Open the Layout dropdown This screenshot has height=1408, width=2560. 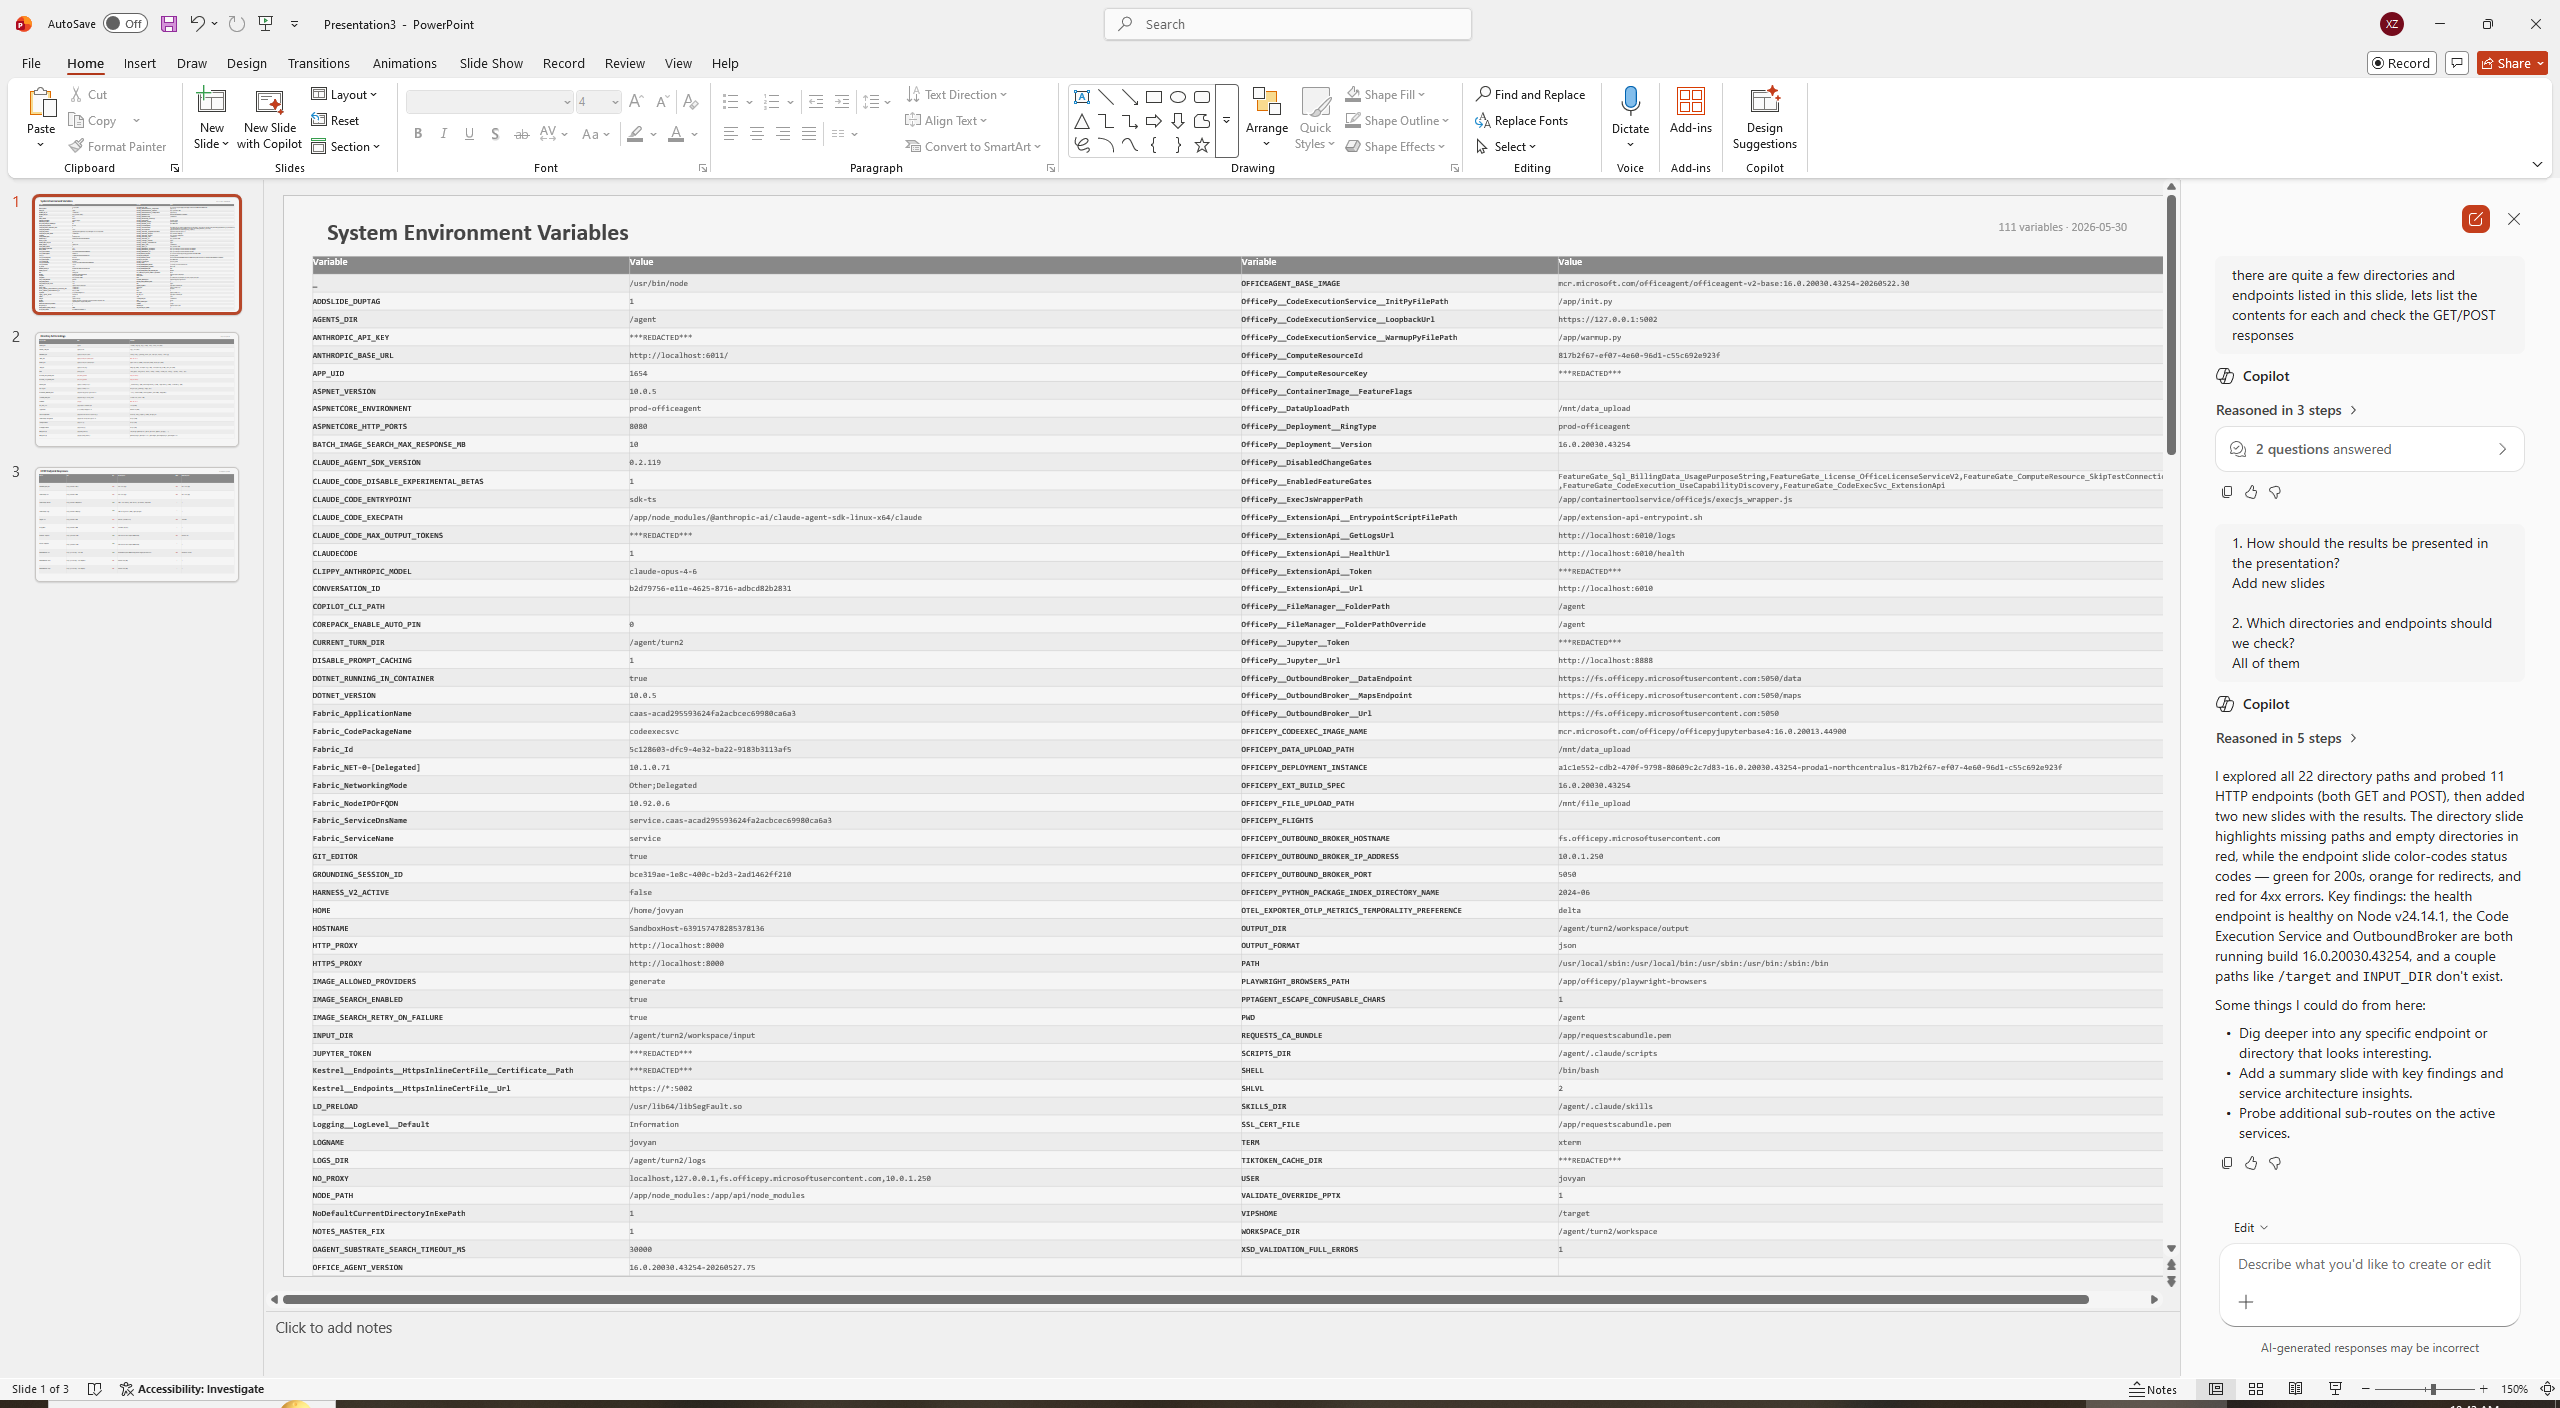click(345, 94)
